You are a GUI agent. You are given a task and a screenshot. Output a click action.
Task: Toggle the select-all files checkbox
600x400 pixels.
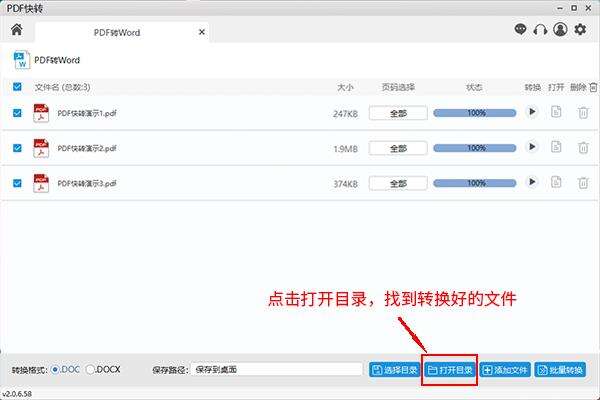(x=17, y=87)
